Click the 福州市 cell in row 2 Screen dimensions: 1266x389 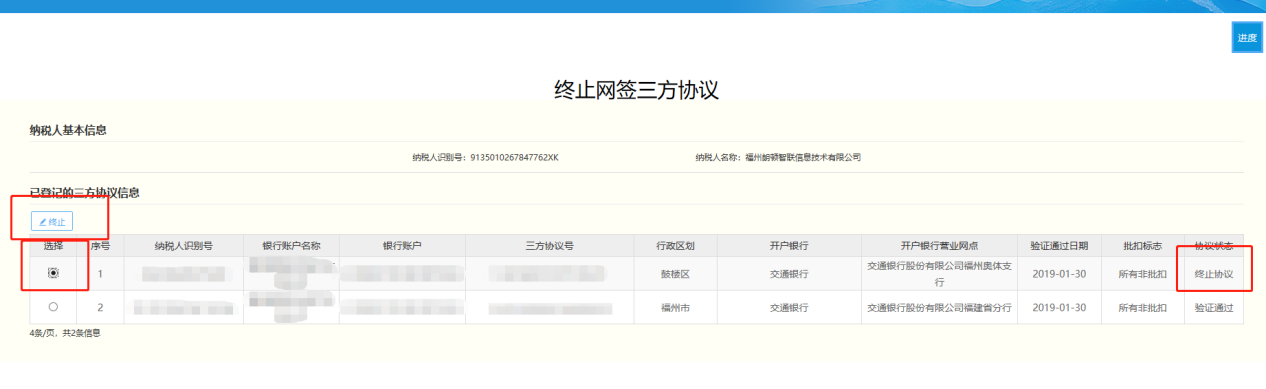pos(675,307)
